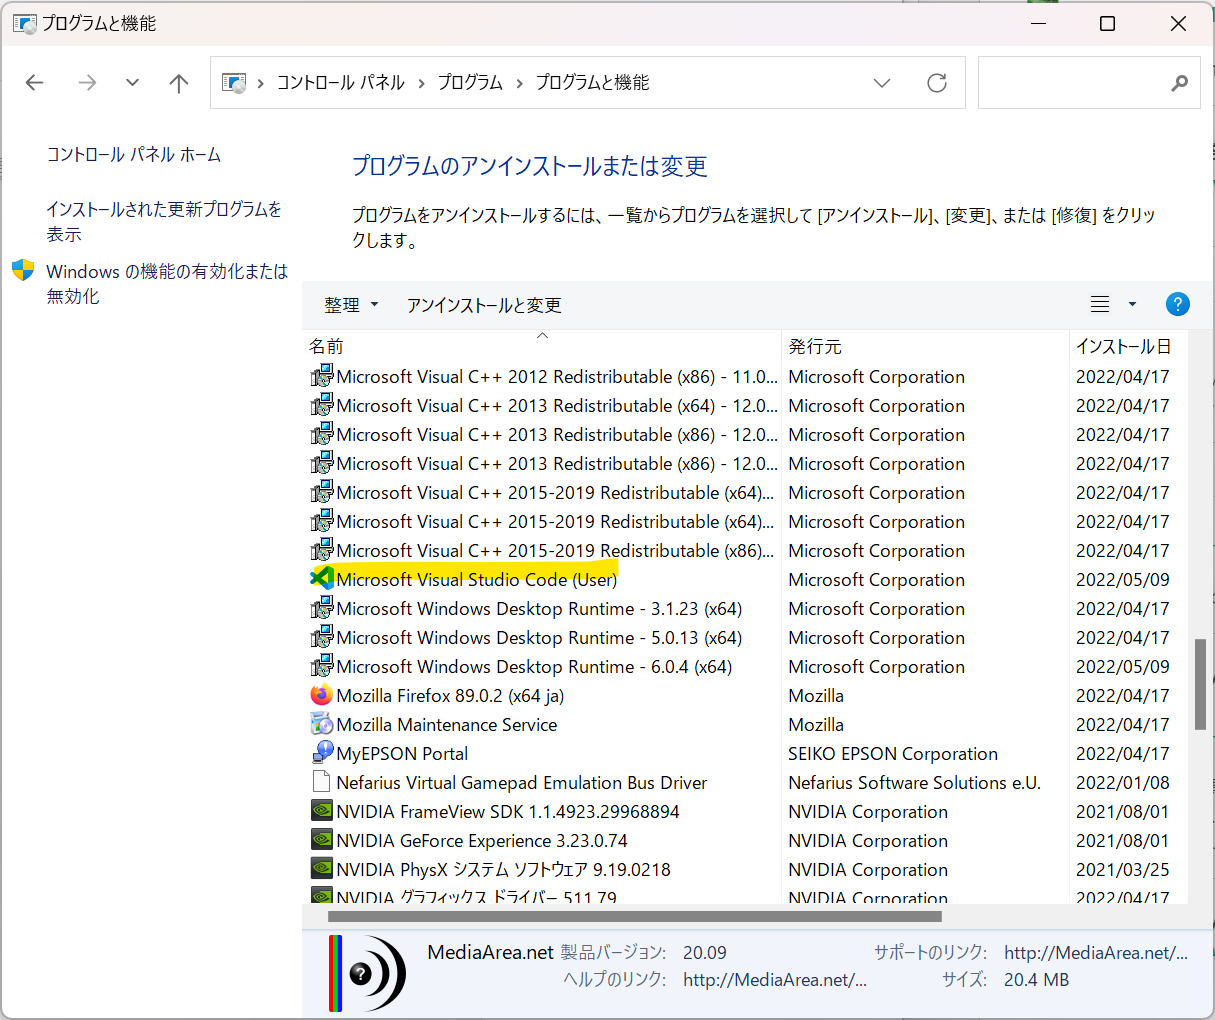
Task: Open the http://MediaArea.net/ support link
Action: pyautogui.click(x=1096, y=952)
